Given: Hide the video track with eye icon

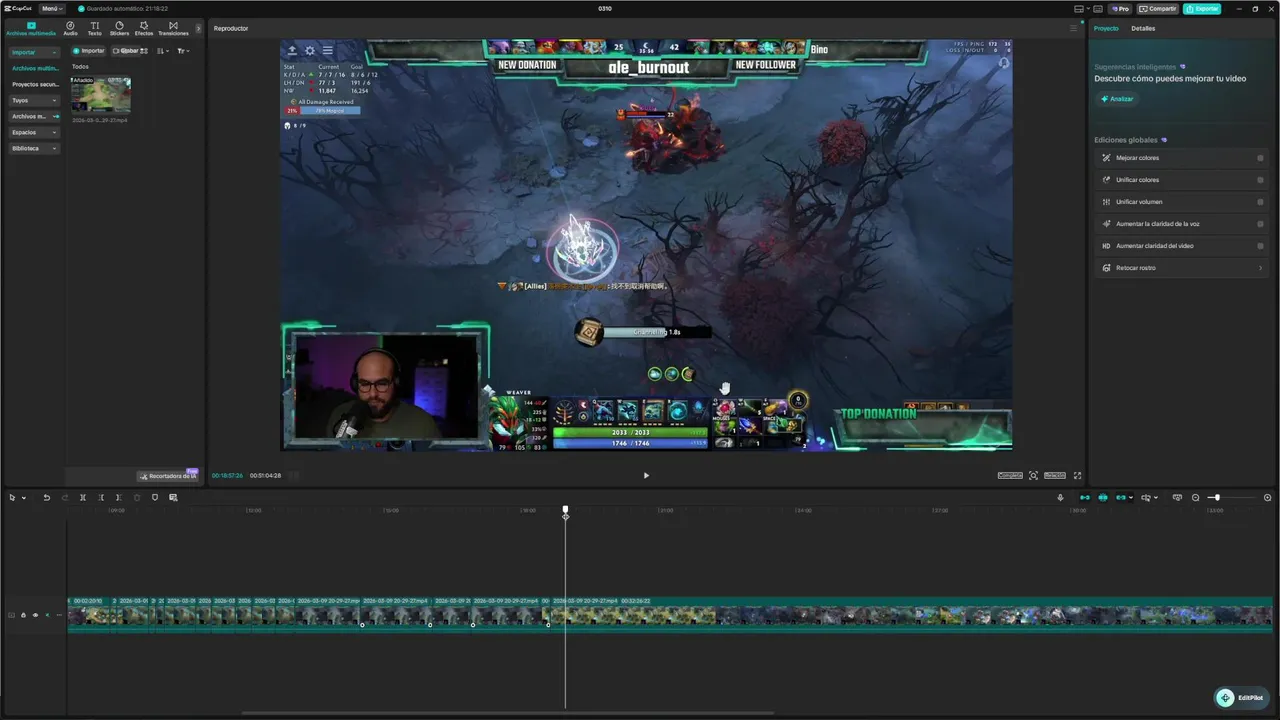Looking at the screenshot, I should [35, 615].
